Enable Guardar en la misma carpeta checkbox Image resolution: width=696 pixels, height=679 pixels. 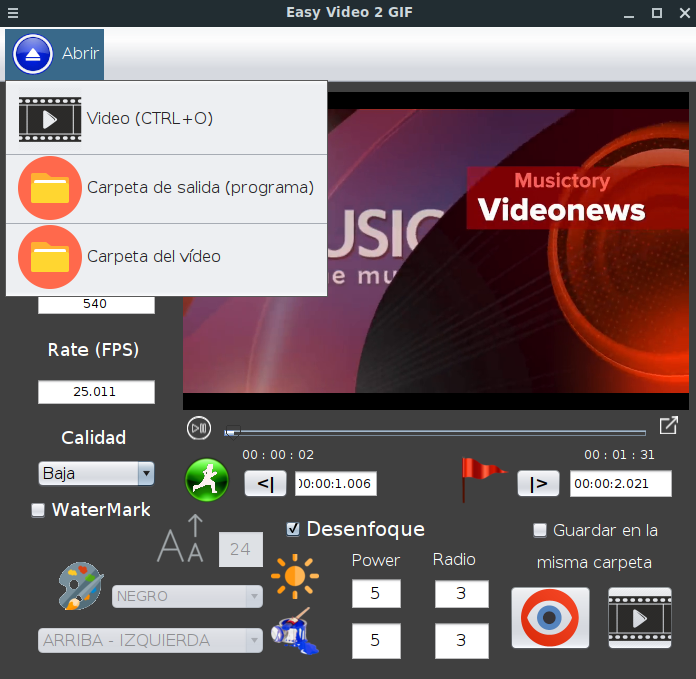540,530
